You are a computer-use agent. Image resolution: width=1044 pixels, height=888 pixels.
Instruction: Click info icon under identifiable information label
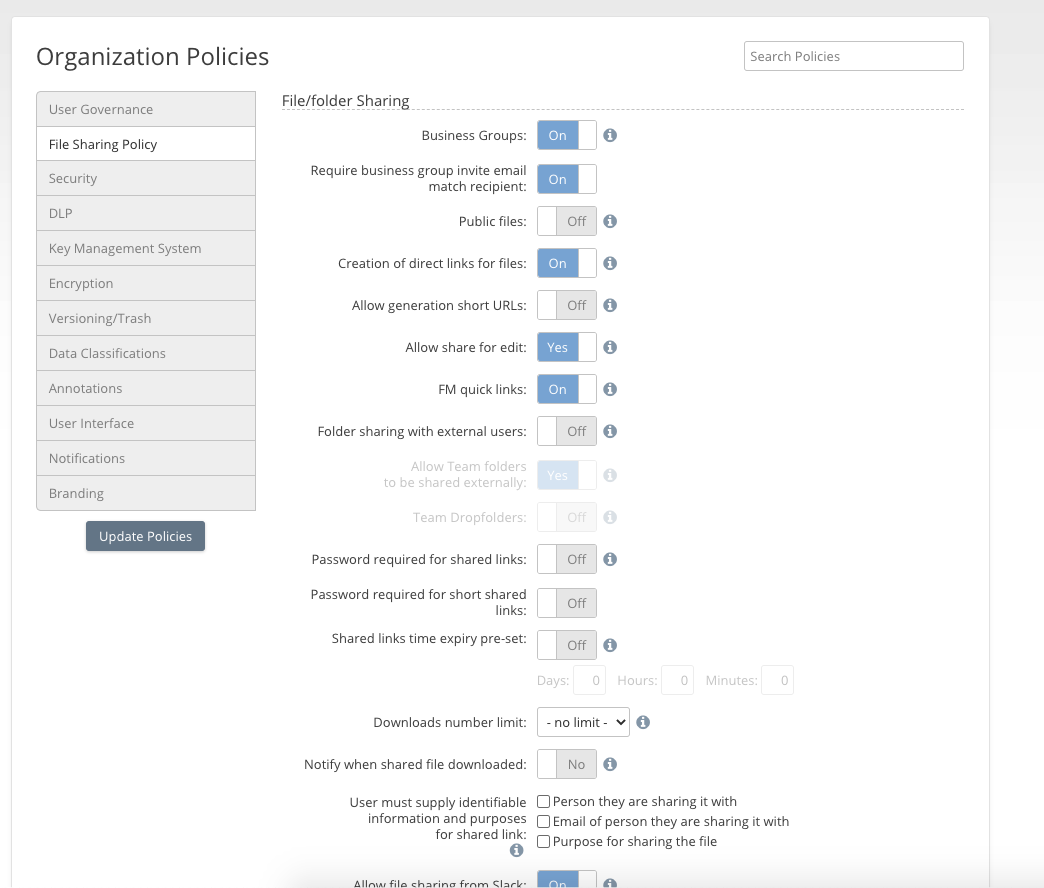click(x=516, y=851)
